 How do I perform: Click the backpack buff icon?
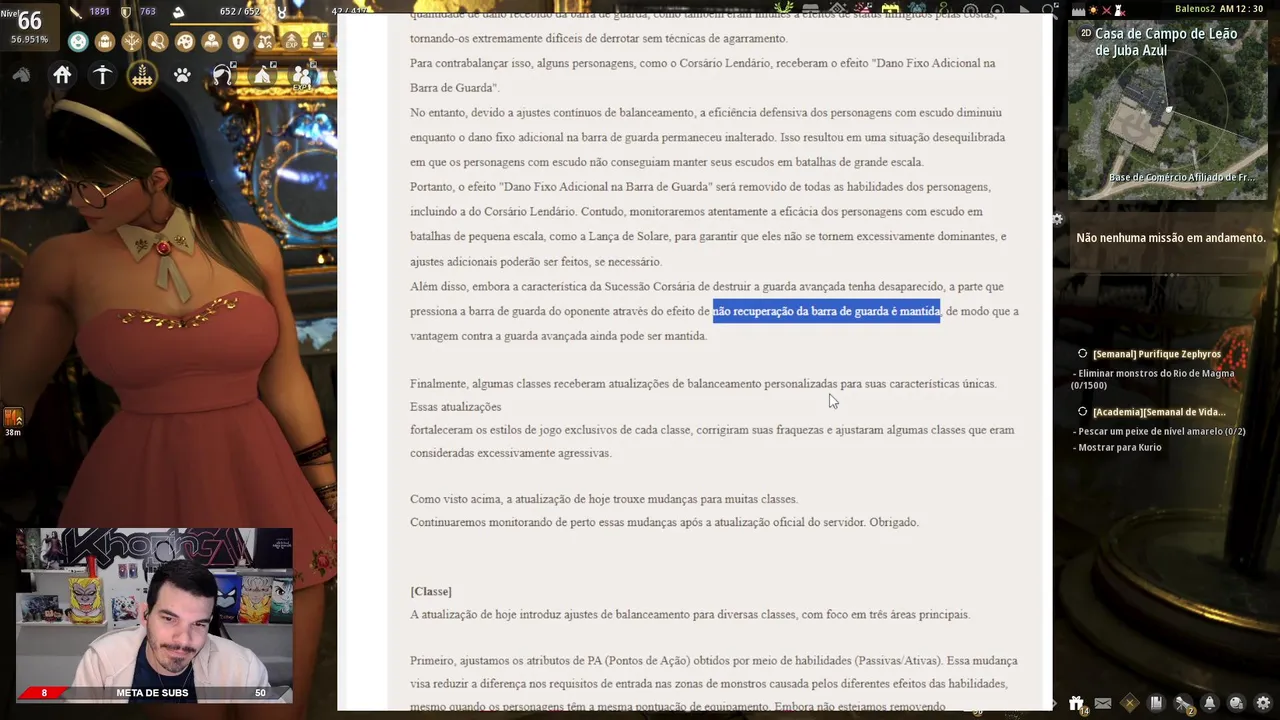(x=105, y=42)
